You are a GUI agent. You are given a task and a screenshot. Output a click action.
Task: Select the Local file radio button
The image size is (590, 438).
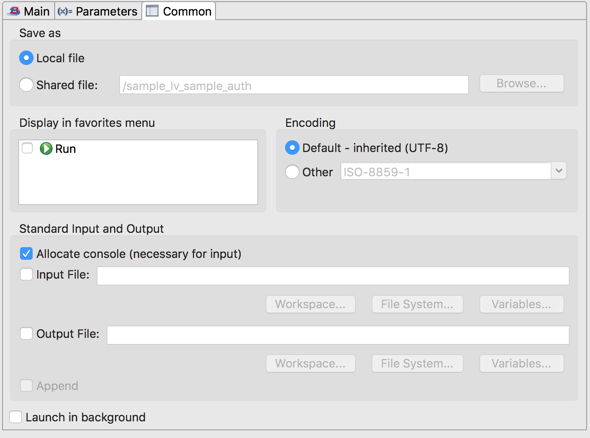click(26, 58)
